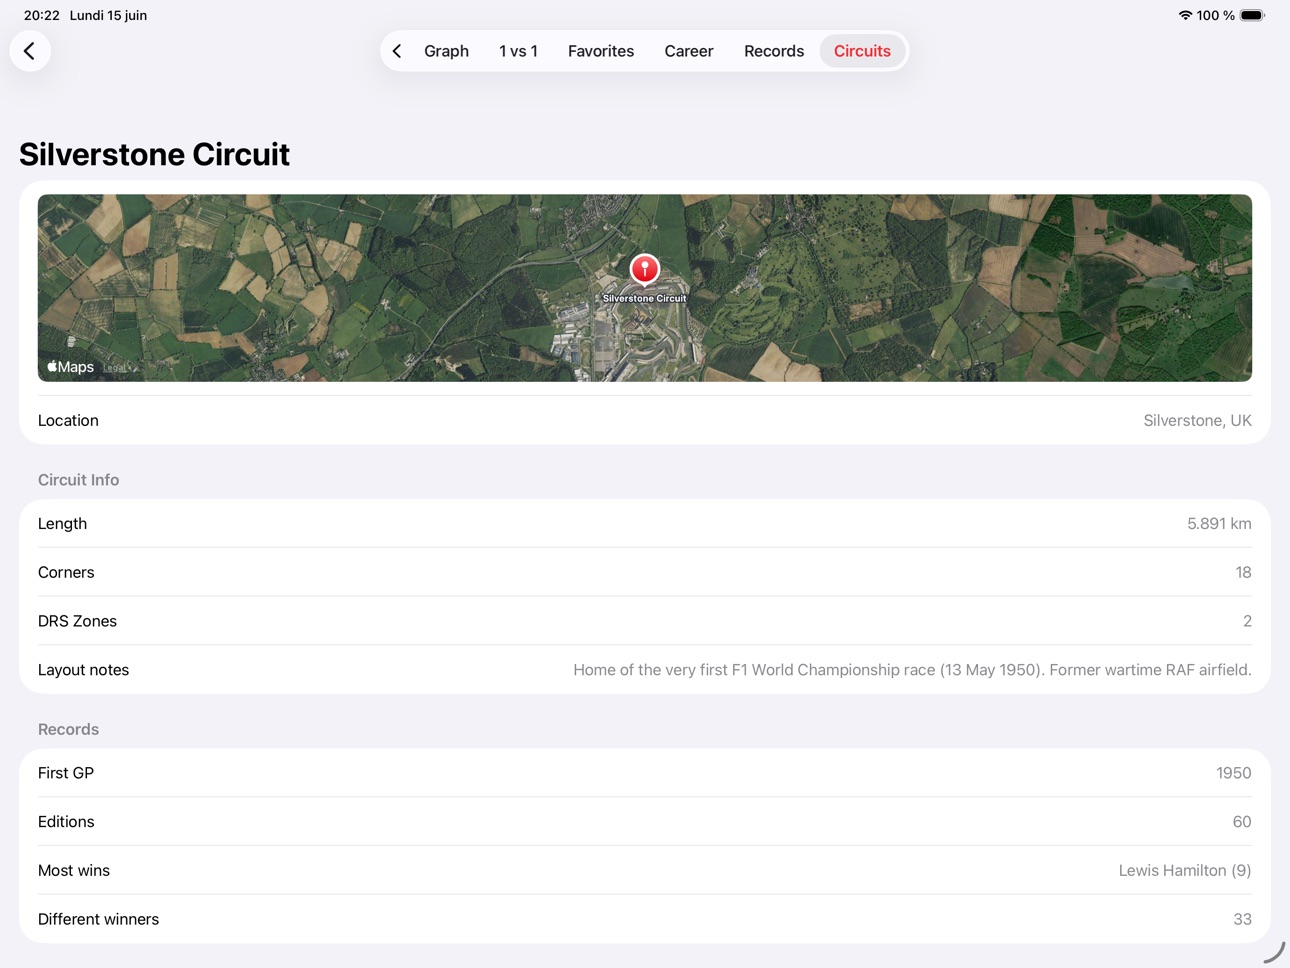This screenshot has width=1290, height=968.
Task: Open the Apple Maps logo link
Action: coord(70,367)
